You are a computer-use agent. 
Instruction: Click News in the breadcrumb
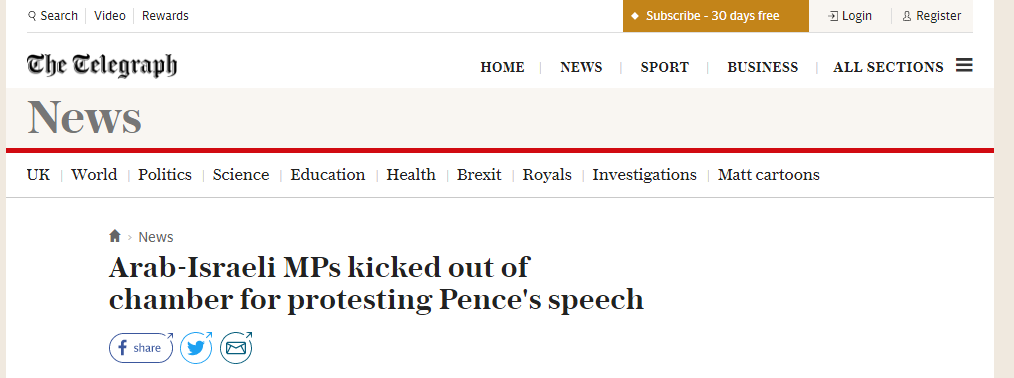[156, 237]
